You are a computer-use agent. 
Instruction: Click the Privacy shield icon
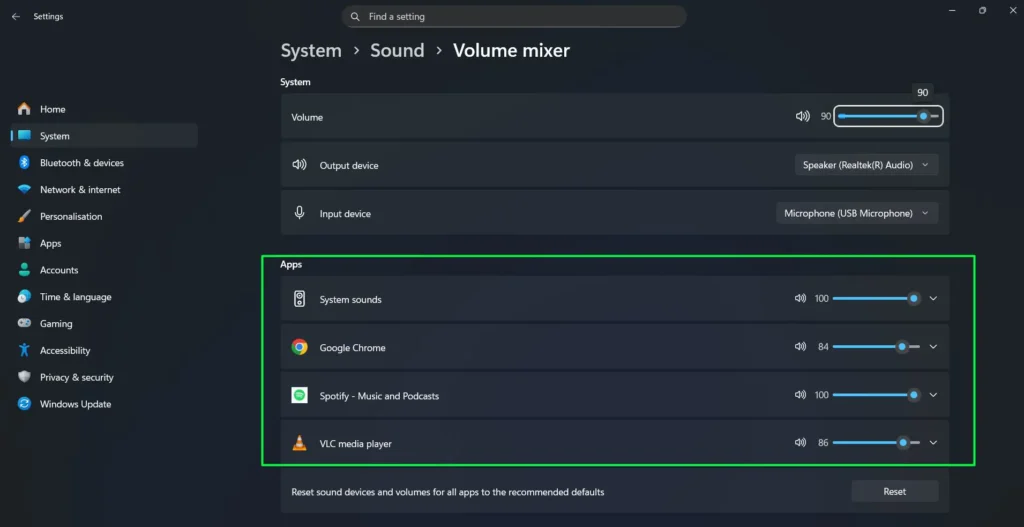24,377
